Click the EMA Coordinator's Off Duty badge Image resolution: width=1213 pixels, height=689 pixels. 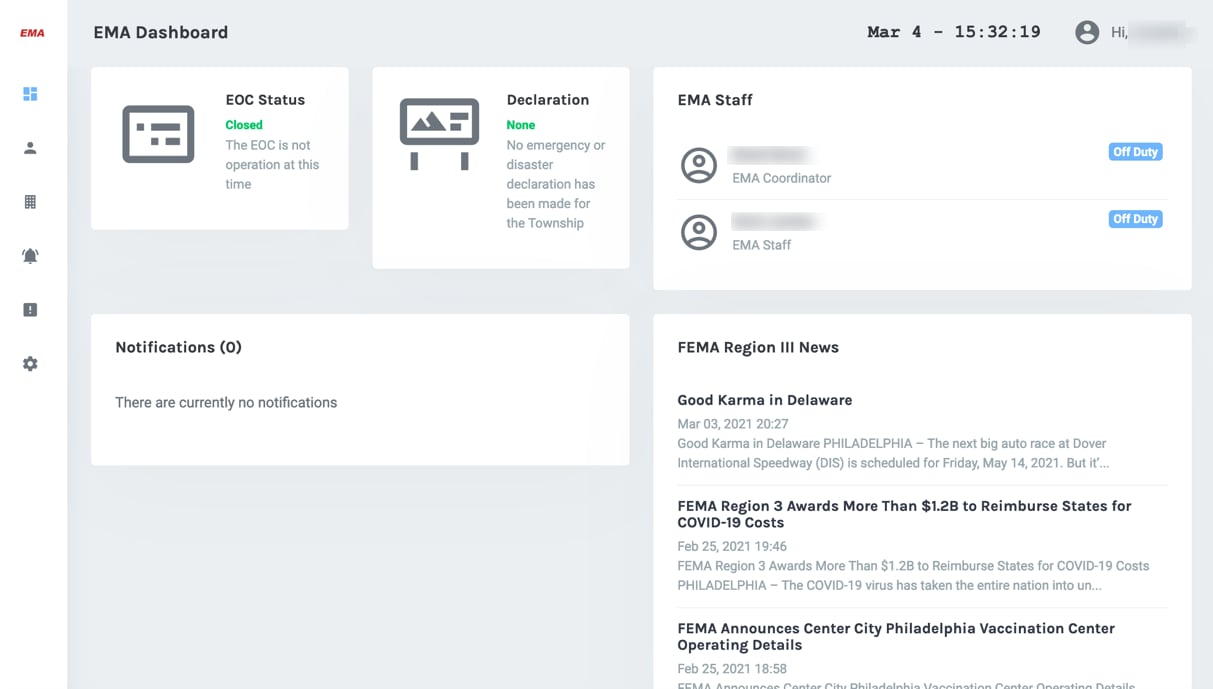click(1135, 152)
